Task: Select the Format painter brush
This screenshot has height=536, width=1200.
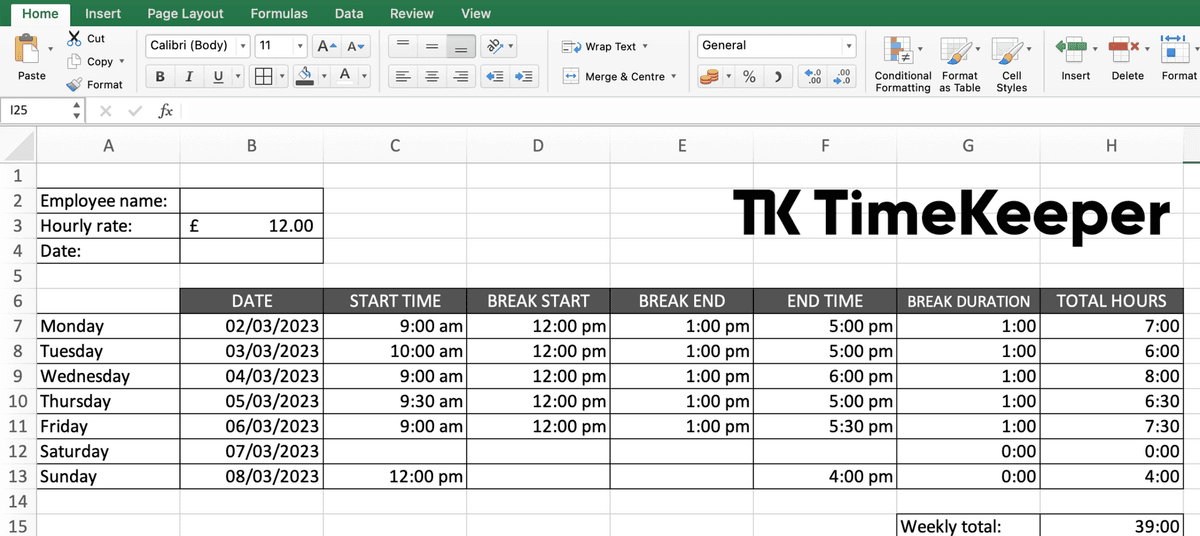Action: tap(74, 85)
